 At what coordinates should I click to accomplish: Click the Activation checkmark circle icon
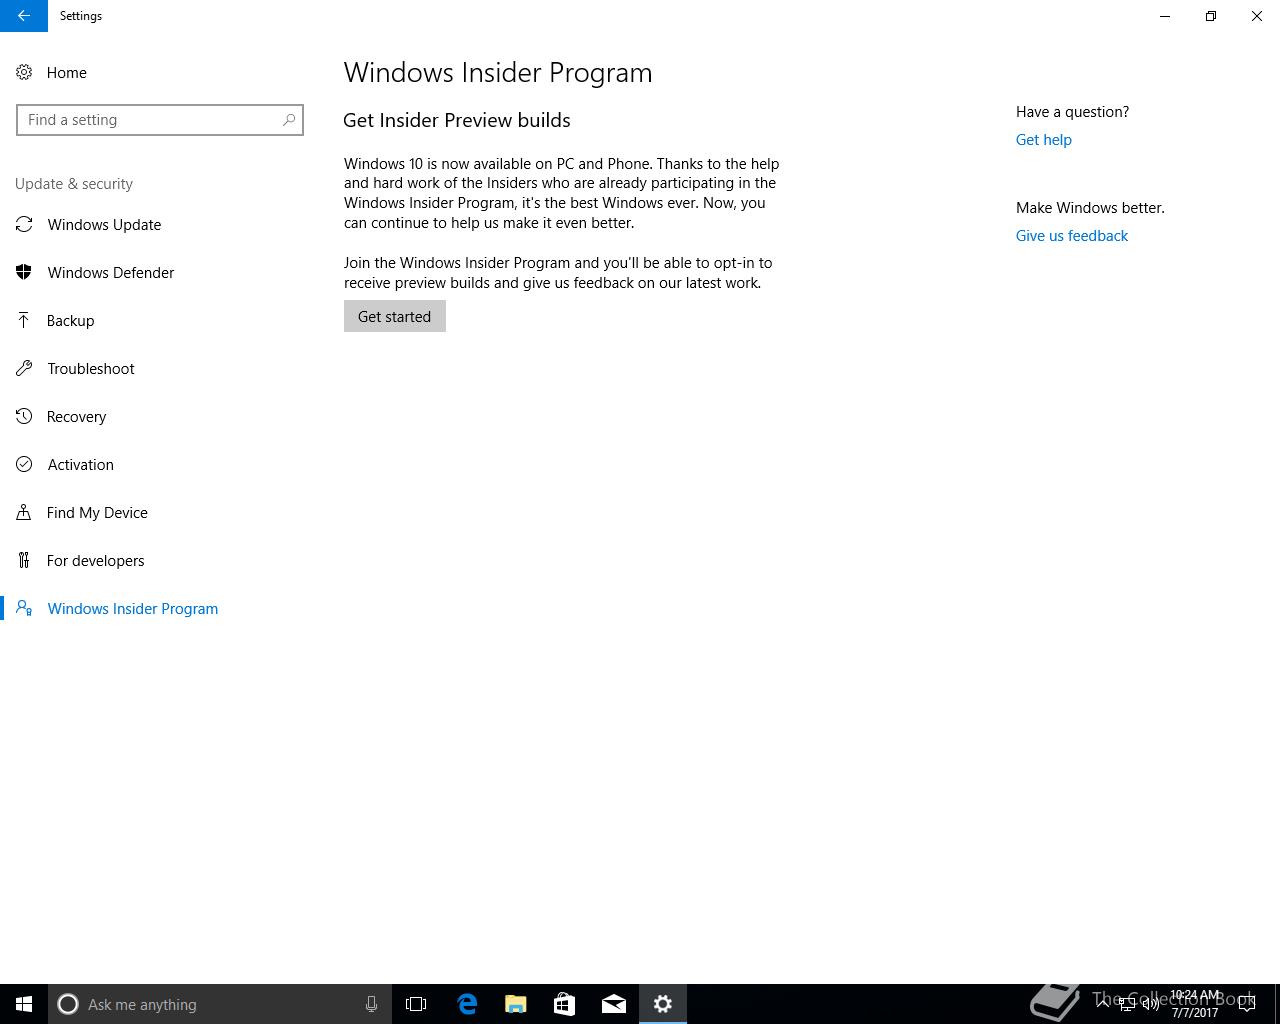pyautogui.click(x=24, y=465)
